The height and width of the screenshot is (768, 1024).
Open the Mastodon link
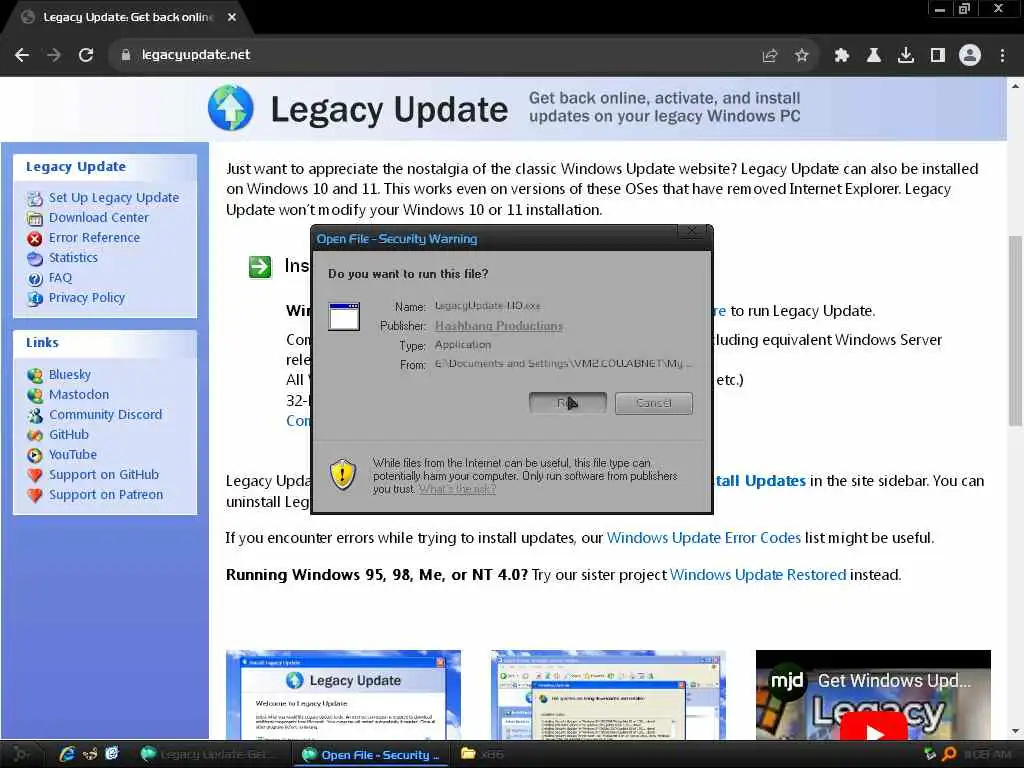click(79, 394)
